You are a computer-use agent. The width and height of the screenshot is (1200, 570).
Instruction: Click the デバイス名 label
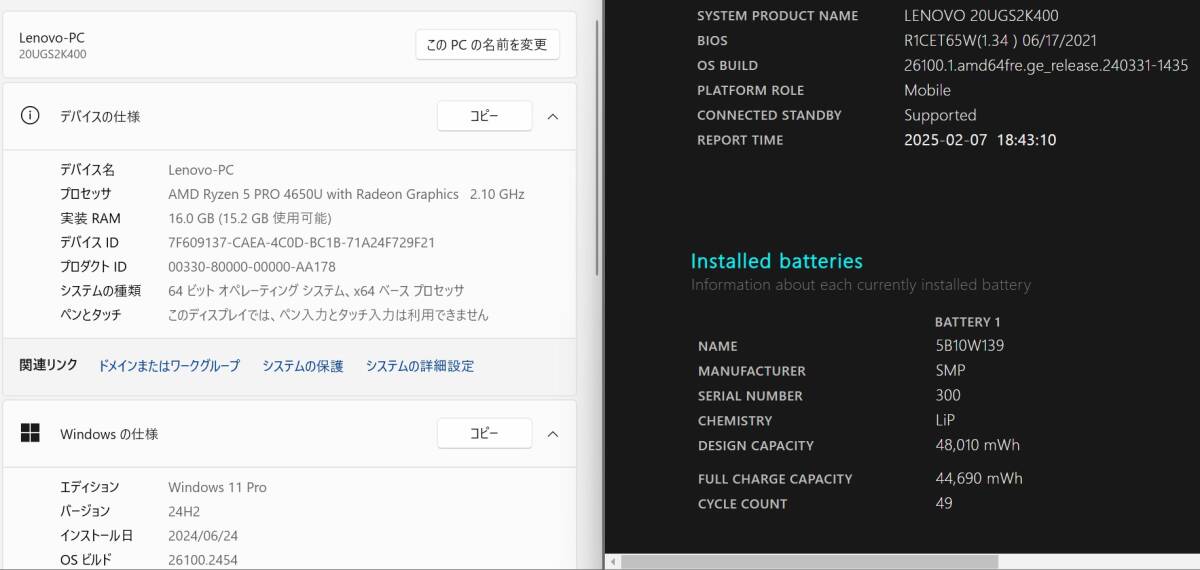(87, 170)
